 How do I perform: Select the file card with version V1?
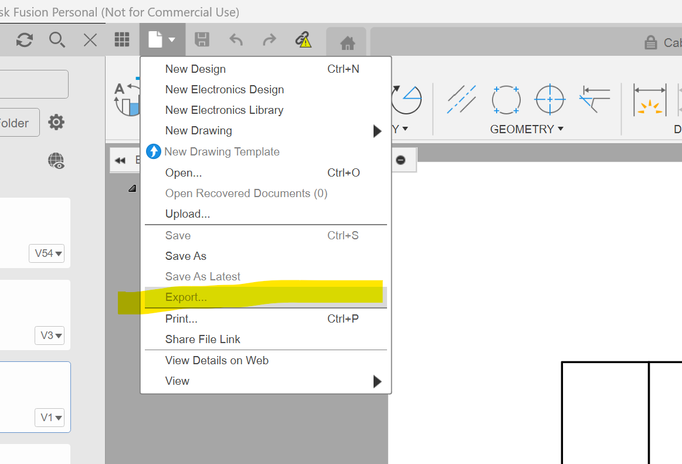[x=35, y=397]
